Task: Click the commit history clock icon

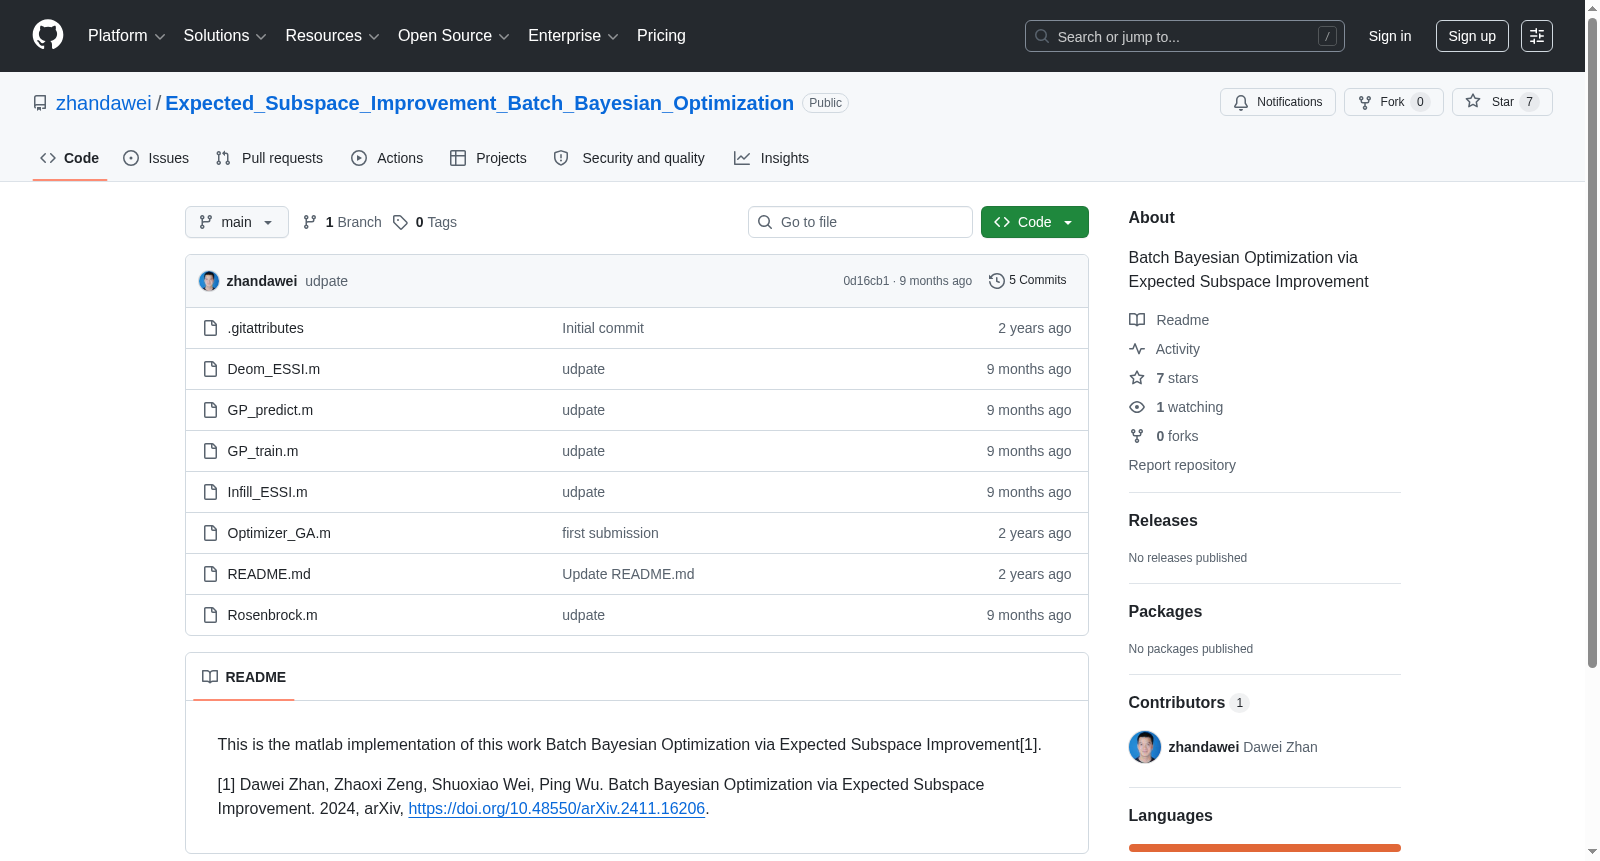Action: pyautogui.click(x=996, y=281)
